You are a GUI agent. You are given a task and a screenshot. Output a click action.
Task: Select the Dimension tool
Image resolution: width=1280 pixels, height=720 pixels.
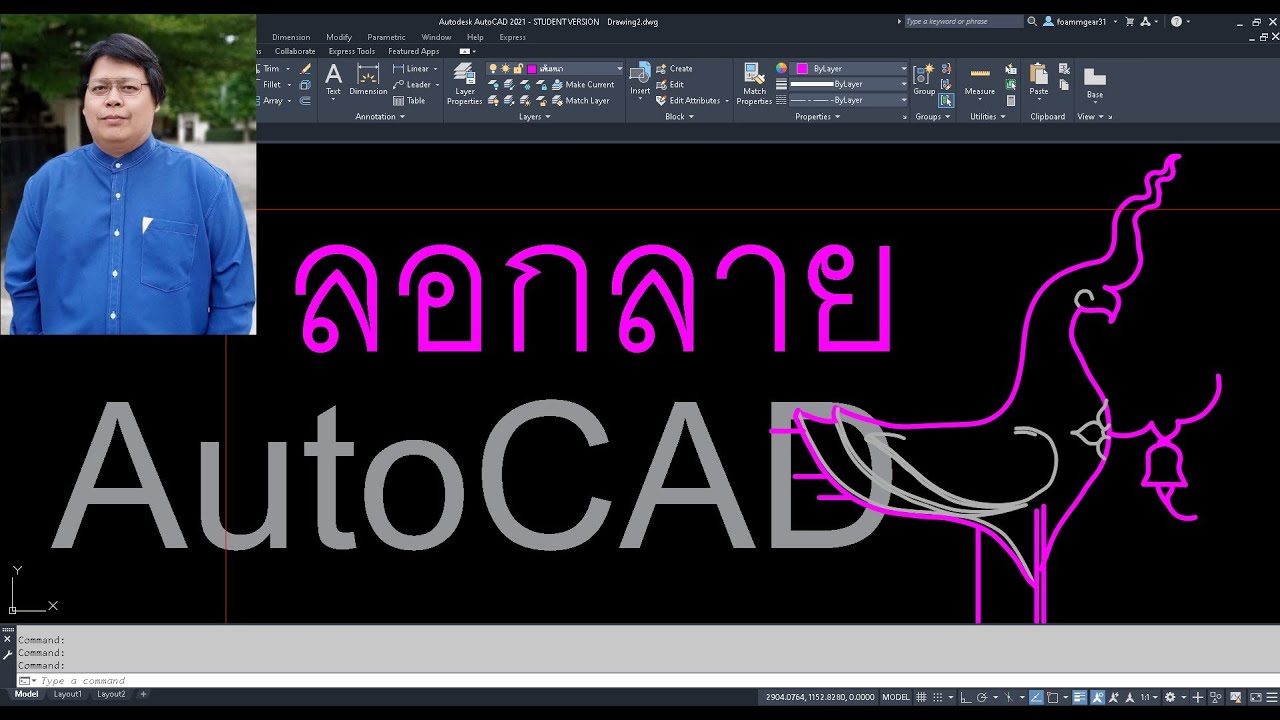point(368,79)
